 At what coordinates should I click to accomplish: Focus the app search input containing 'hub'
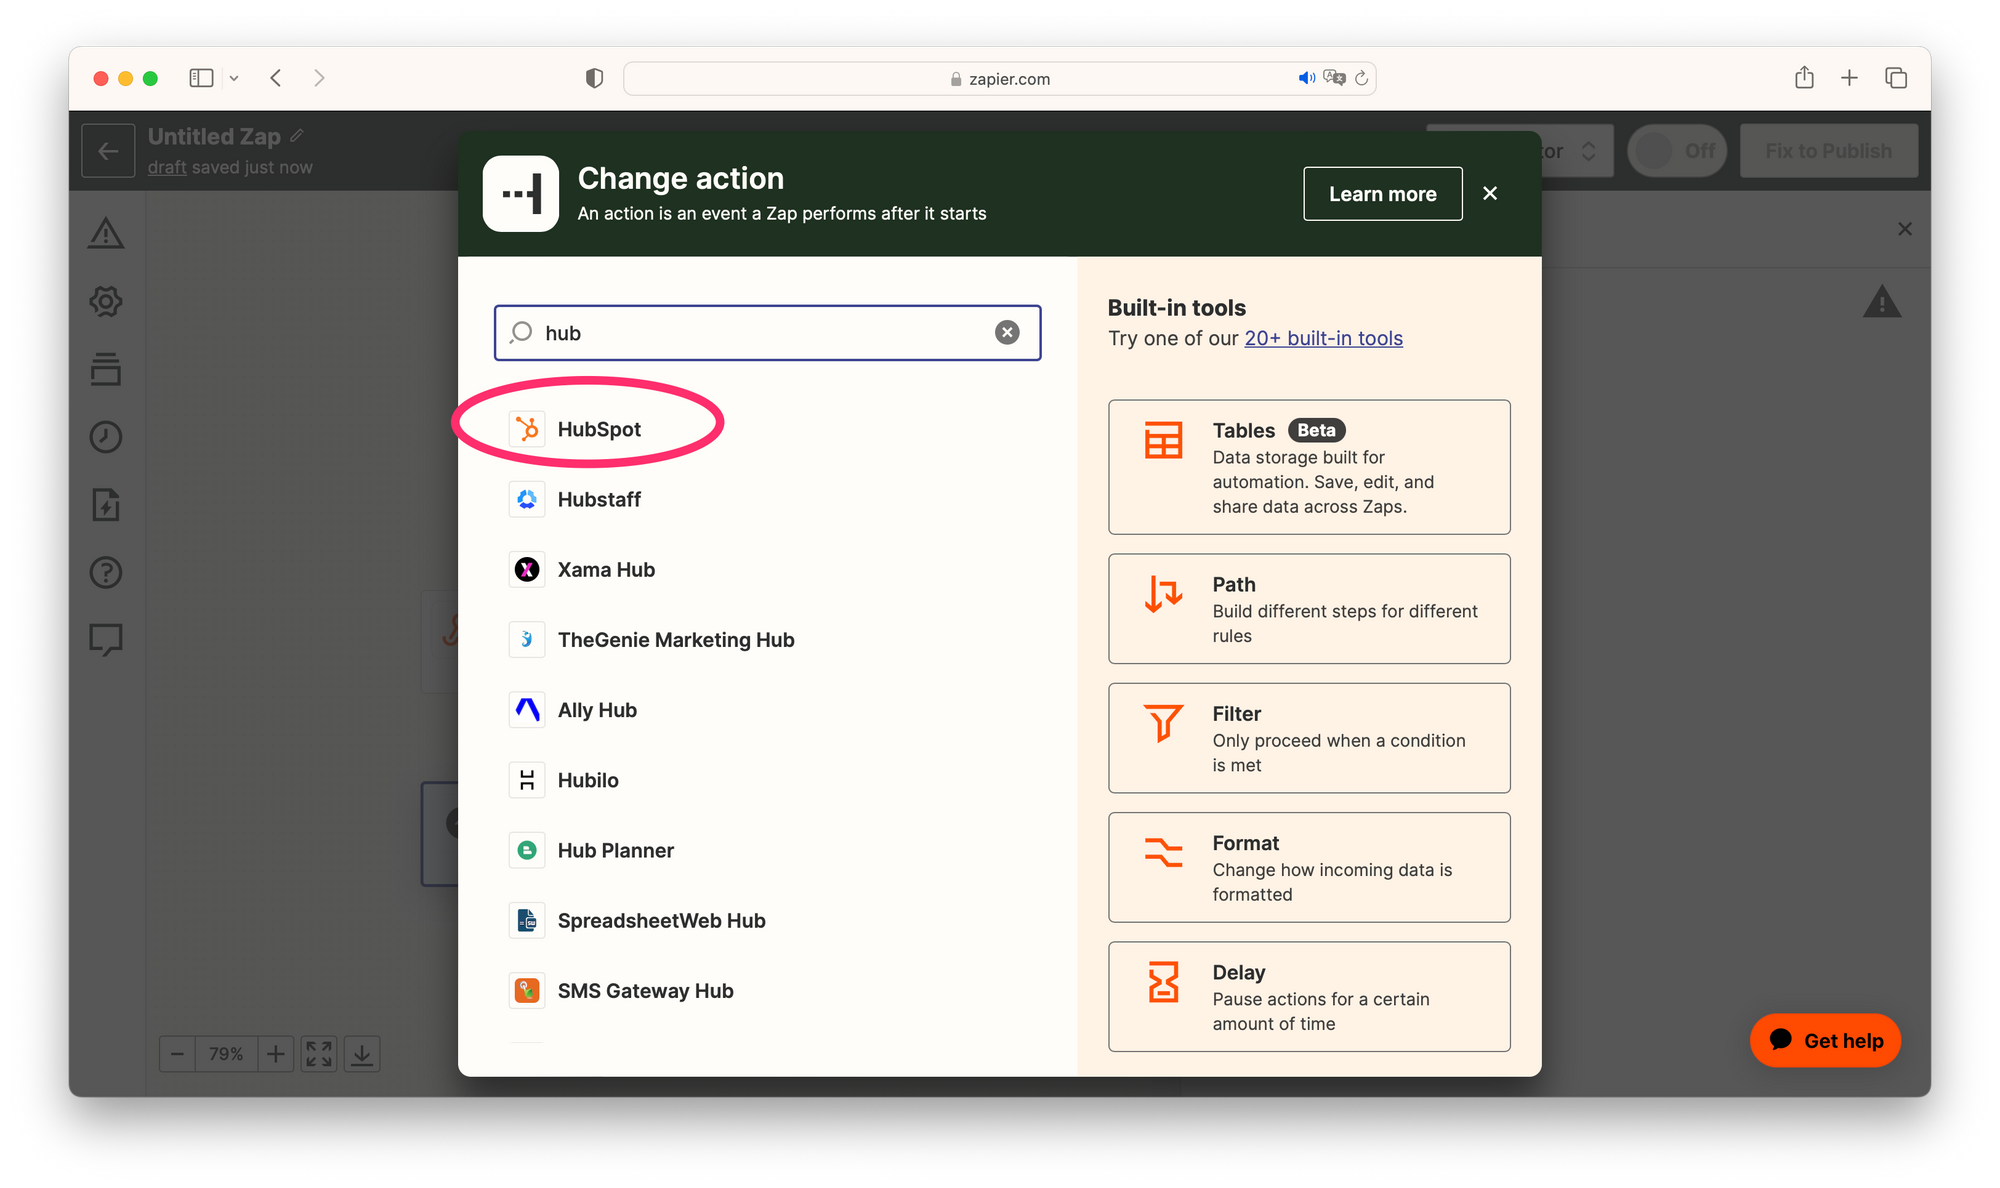(767, 333)
